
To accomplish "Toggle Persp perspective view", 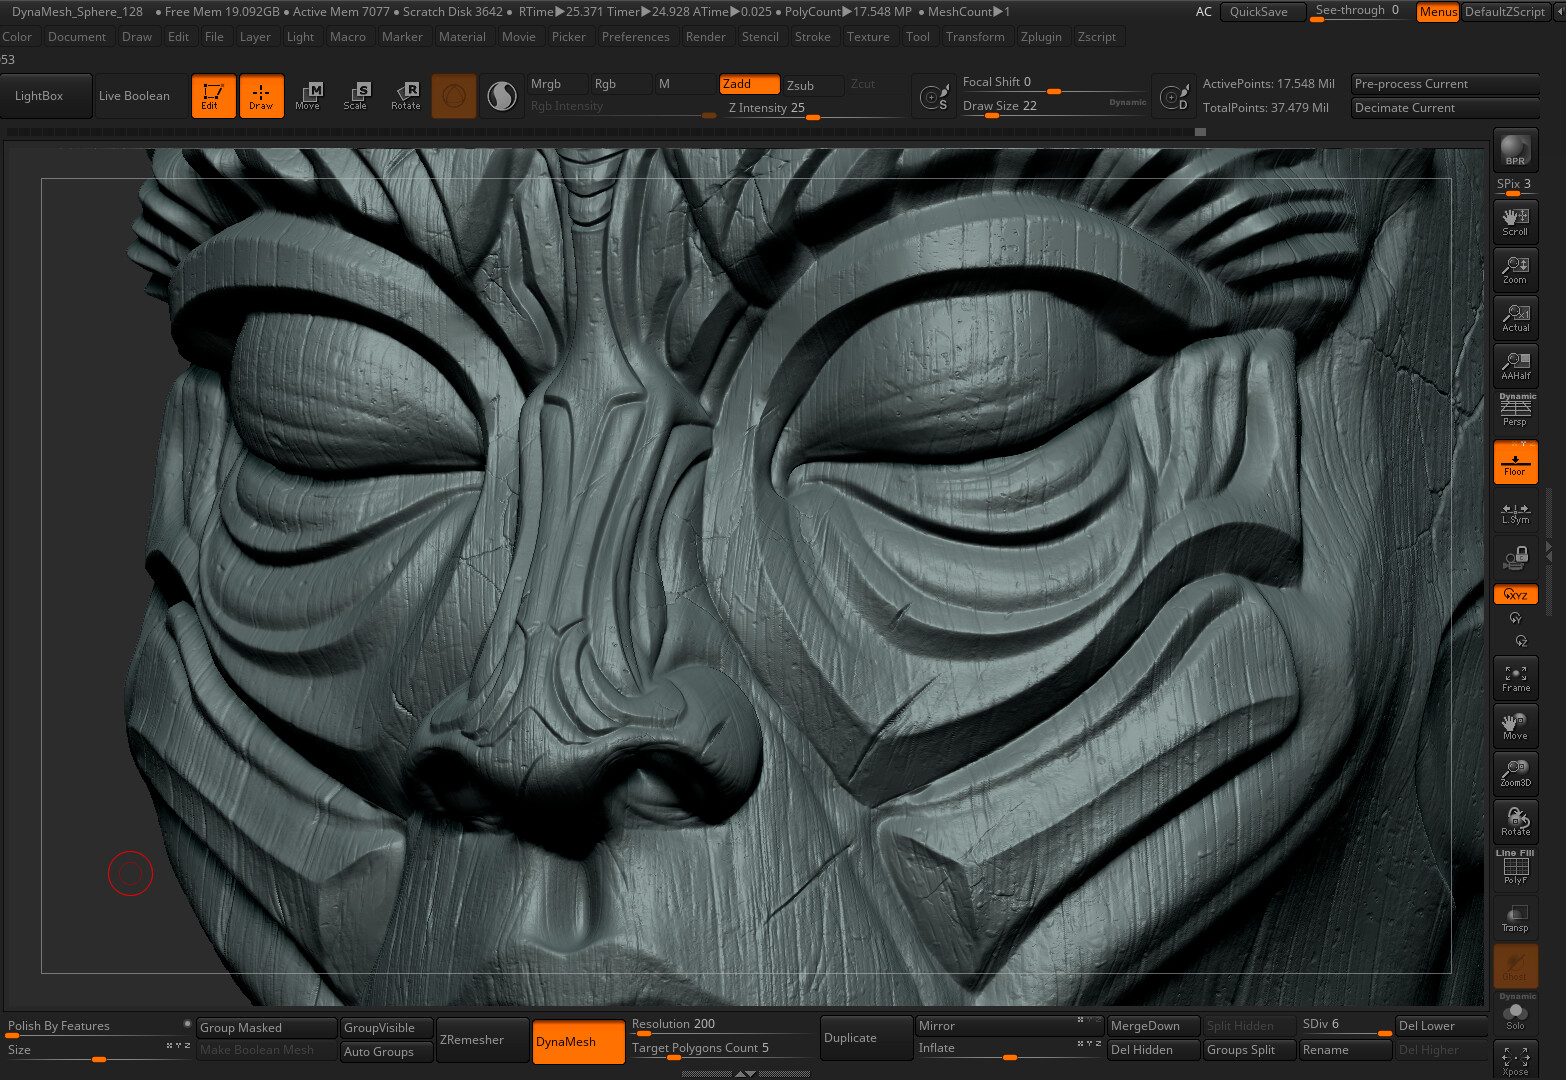I will point(1515,411).
